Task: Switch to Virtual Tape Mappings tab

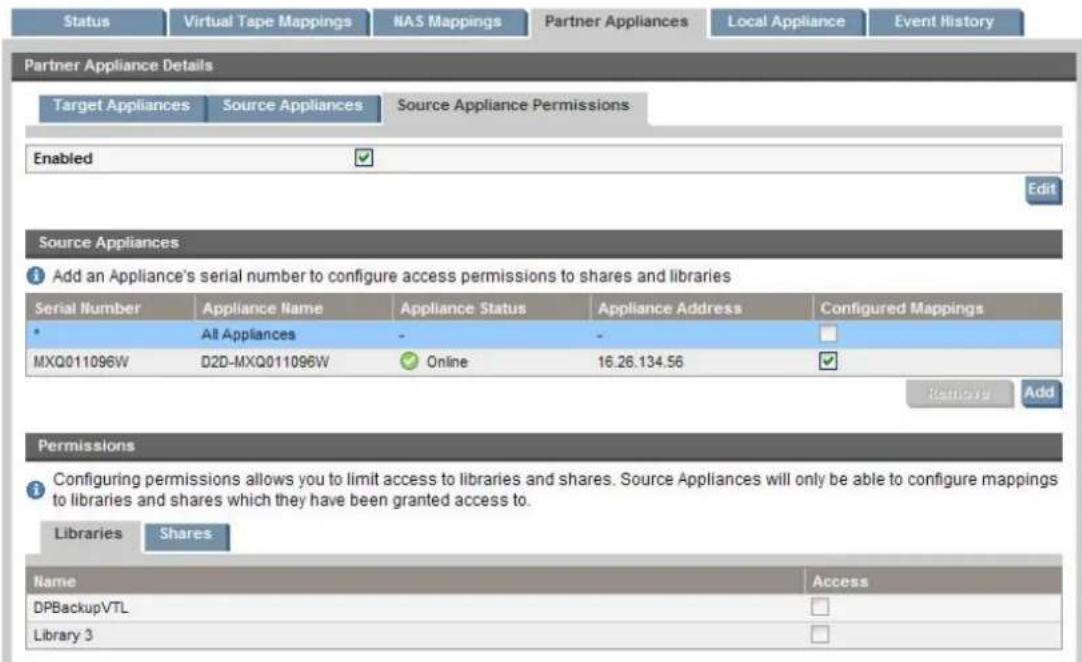Action: click(x=268, y=22)
